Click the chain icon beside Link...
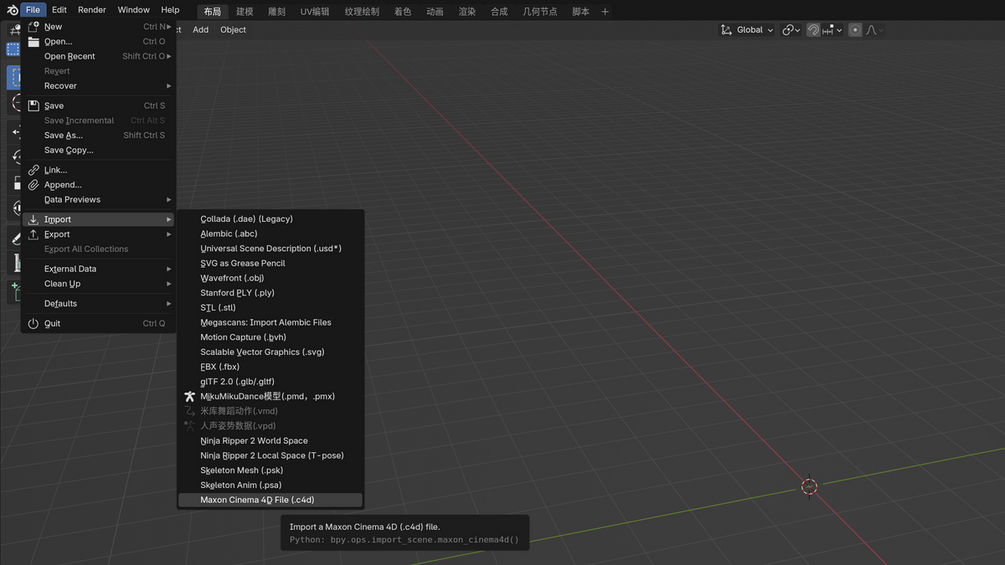The width and height of the screenshot is (1005, 565). [33, 170]
